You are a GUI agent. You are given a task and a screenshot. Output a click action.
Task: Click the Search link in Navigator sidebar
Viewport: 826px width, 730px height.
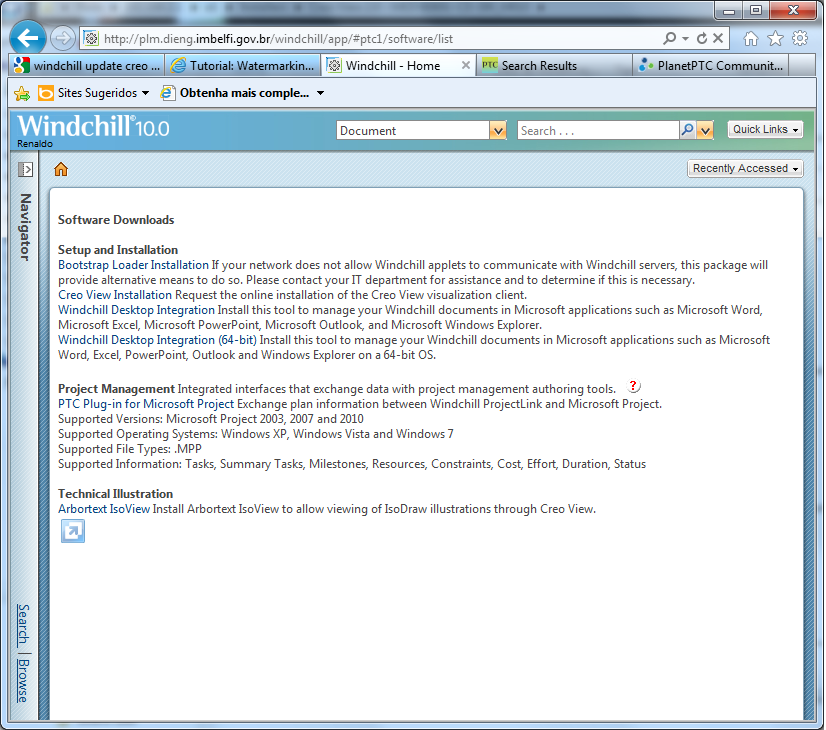(23, 625)
